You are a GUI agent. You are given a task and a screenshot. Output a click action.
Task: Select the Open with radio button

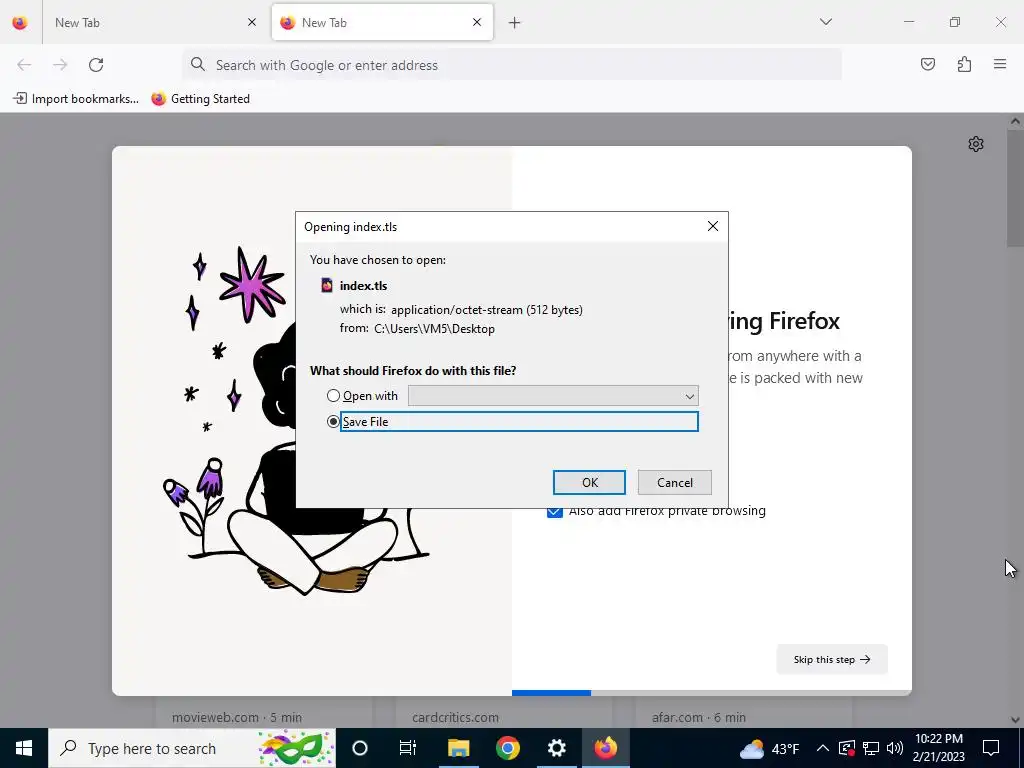pyautogui.click(x=333, y=396)
